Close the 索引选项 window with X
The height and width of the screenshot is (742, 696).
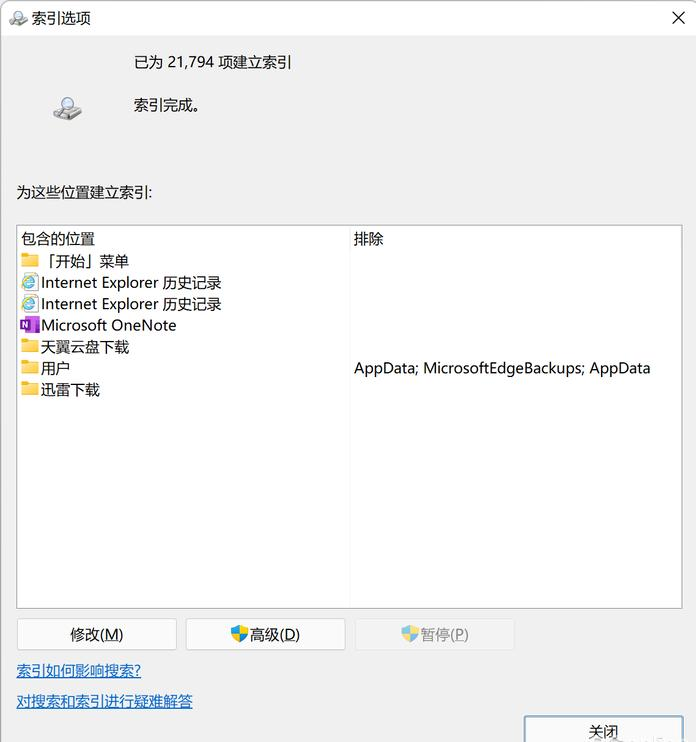click(x=679, y=18)
